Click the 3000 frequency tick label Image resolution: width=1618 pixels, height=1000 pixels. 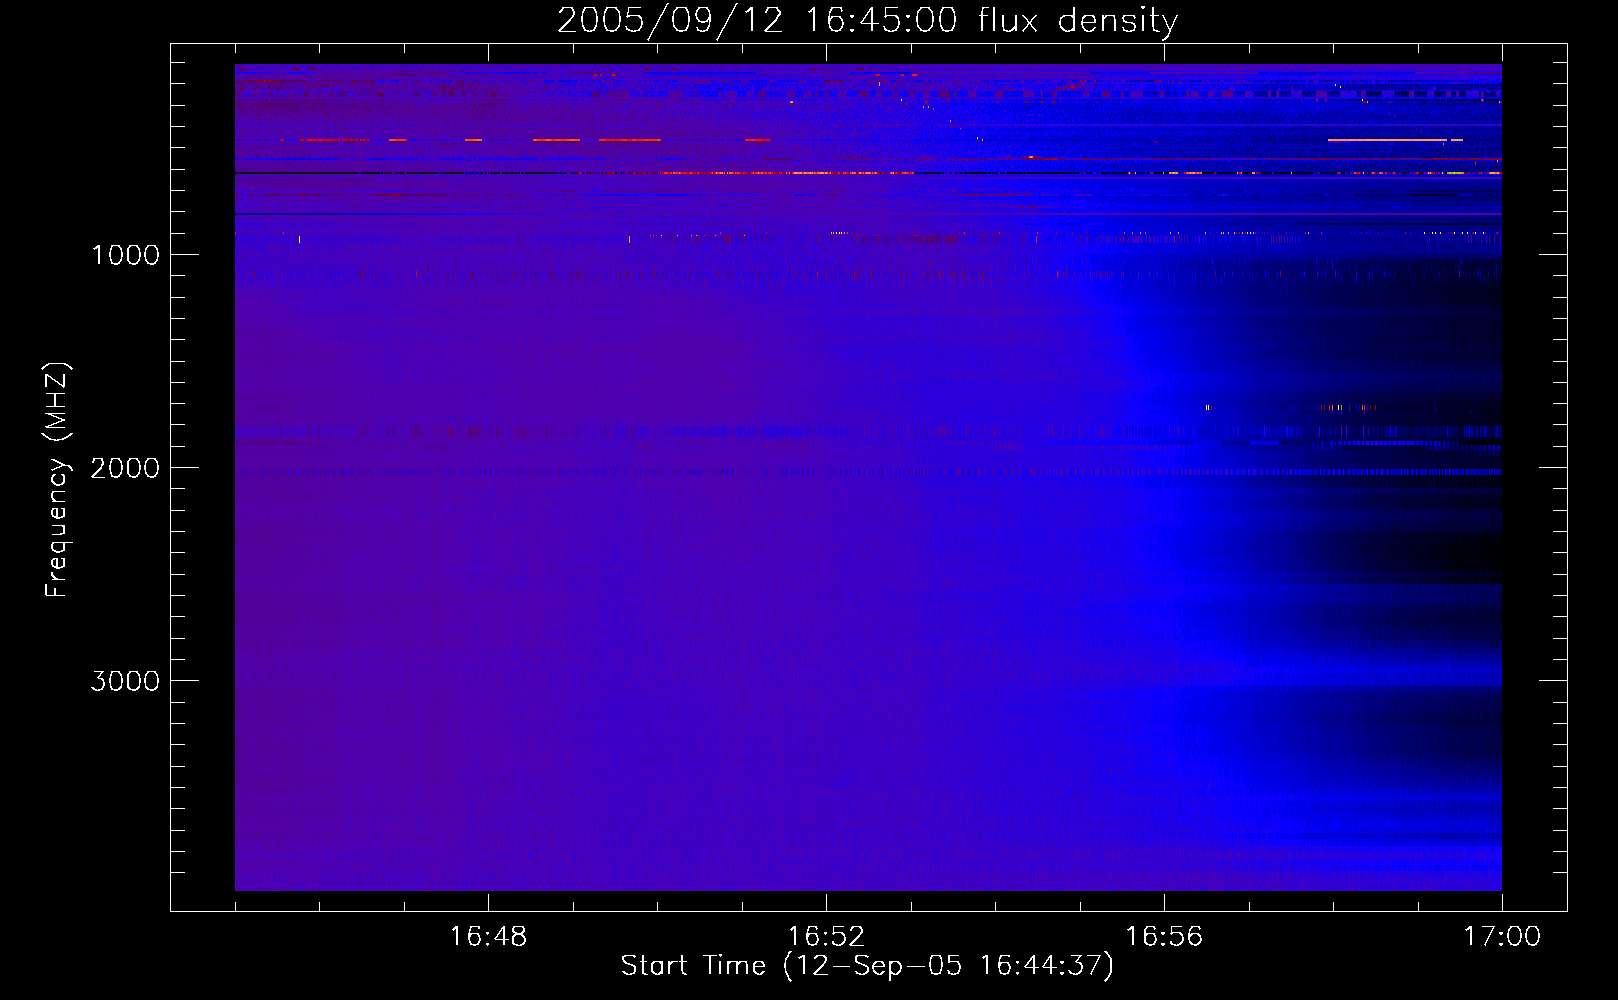click(125, 681)
